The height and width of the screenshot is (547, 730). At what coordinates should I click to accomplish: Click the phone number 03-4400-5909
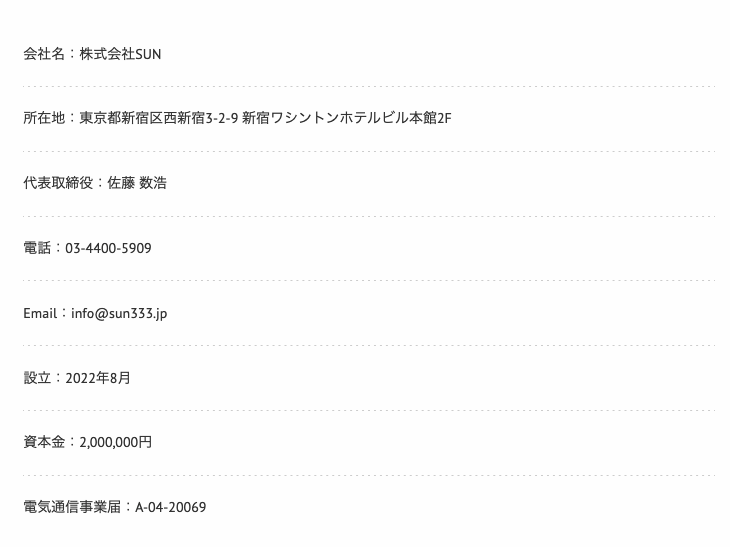108,248
